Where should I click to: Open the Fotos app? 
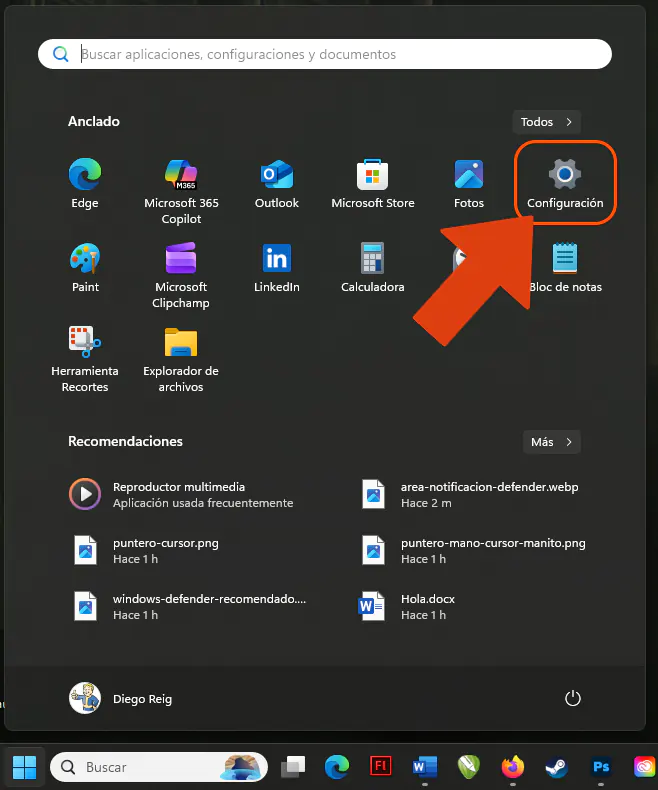469,184
